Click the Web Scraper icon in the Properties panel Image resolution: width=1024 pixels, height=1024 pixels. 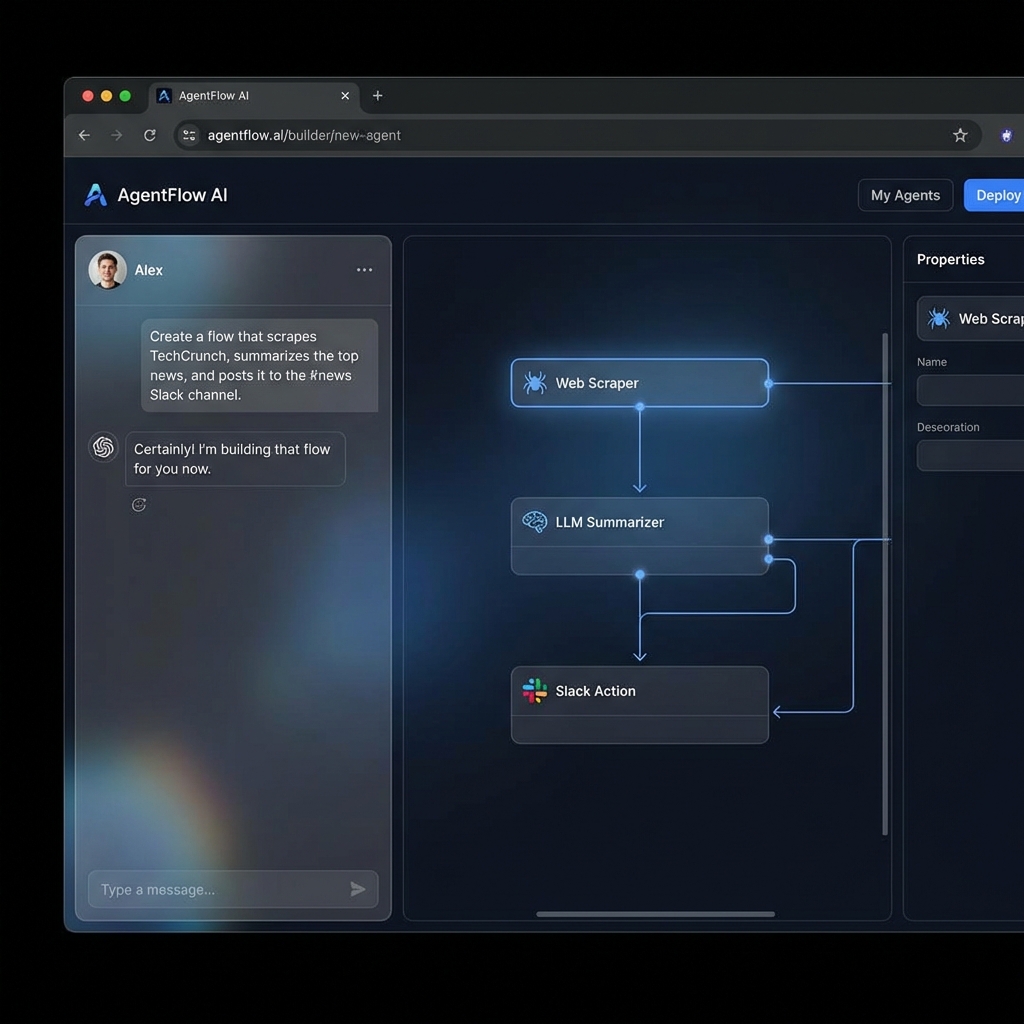tap(938, 318)
